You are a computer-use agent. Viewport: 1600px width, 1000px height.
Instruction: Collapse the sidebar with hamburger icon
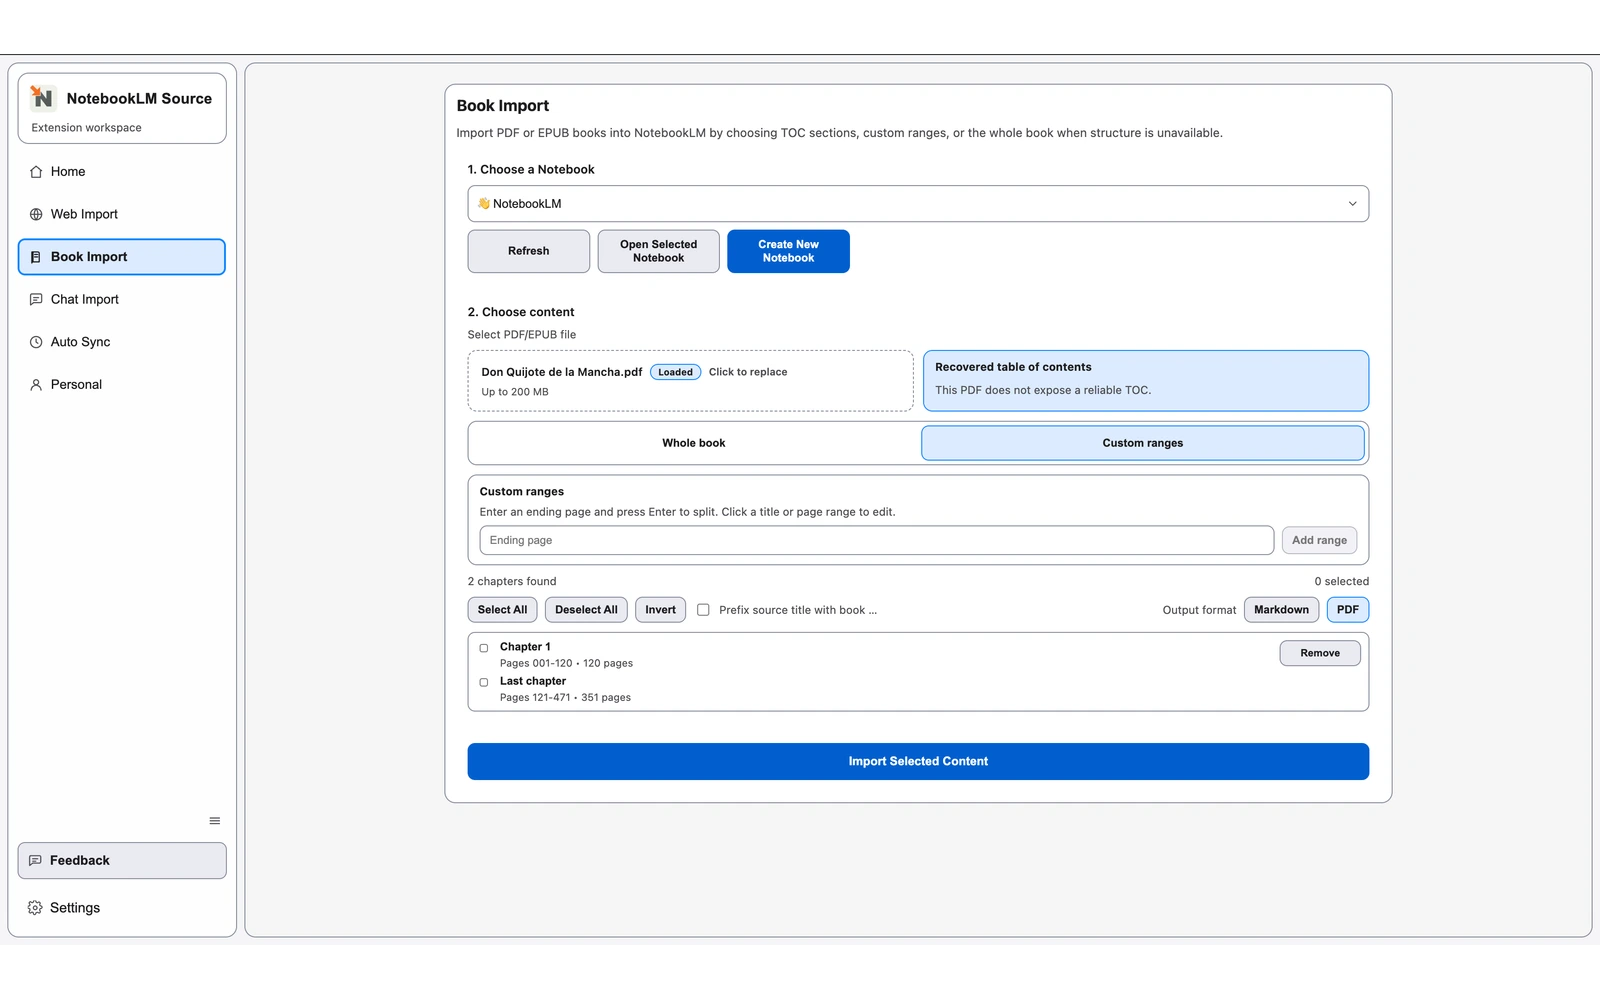click(214, 819)
